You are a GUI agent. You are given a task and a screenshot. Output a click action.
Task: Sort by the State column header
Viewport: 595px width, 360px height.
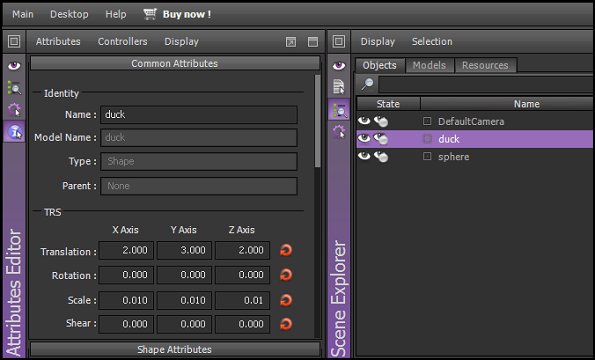tap(388, 104)
